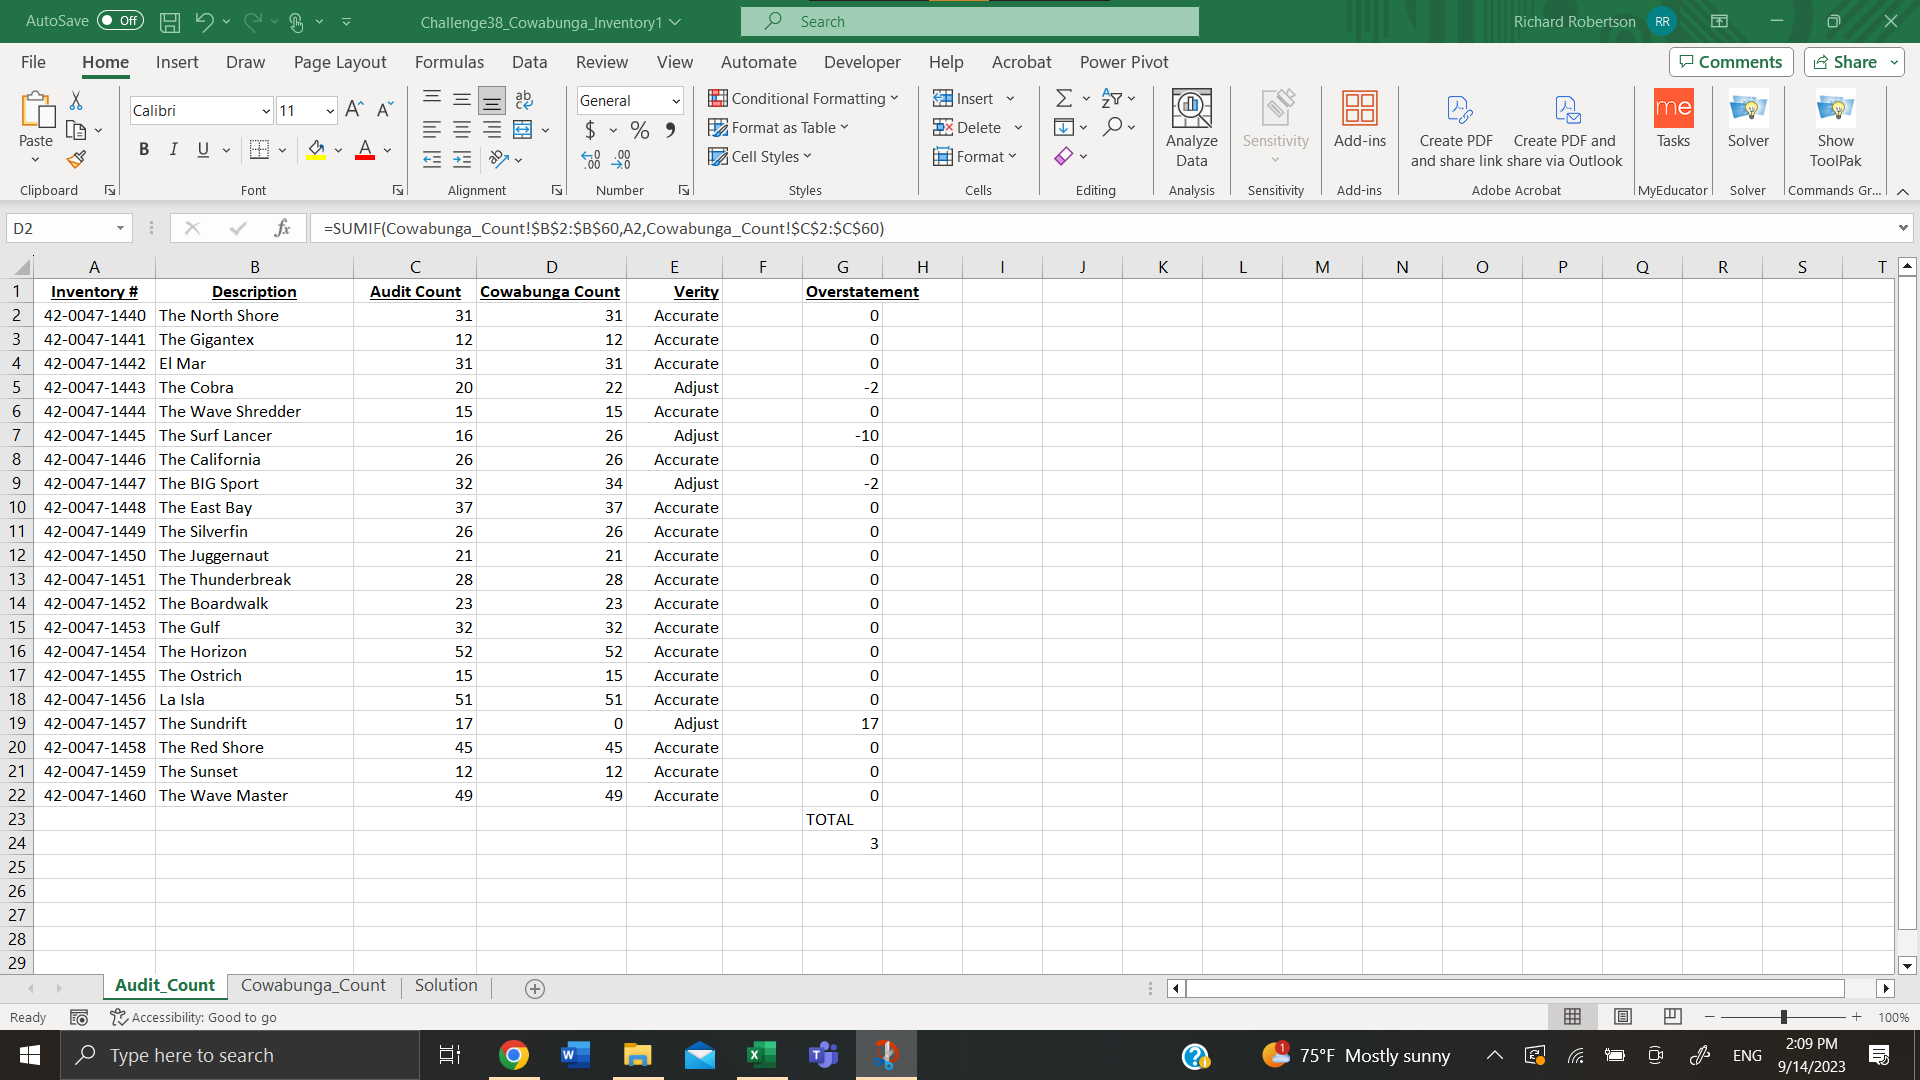The height and width of the screenshot is (1080, 1920).
Task: Toggle the AutoSave switch
Action: [120, 20]
